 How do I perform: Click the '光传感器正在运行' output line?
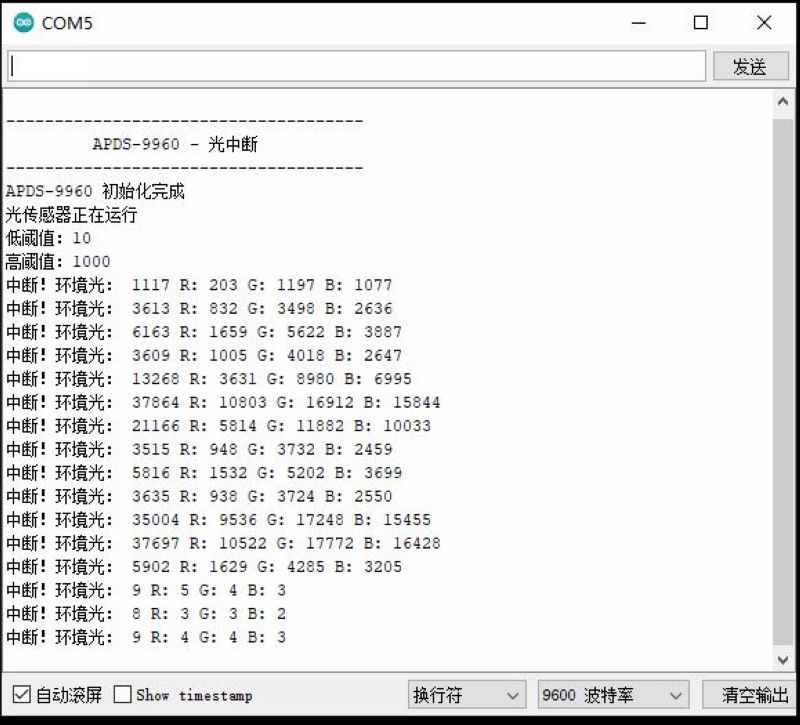pos(71,215)
